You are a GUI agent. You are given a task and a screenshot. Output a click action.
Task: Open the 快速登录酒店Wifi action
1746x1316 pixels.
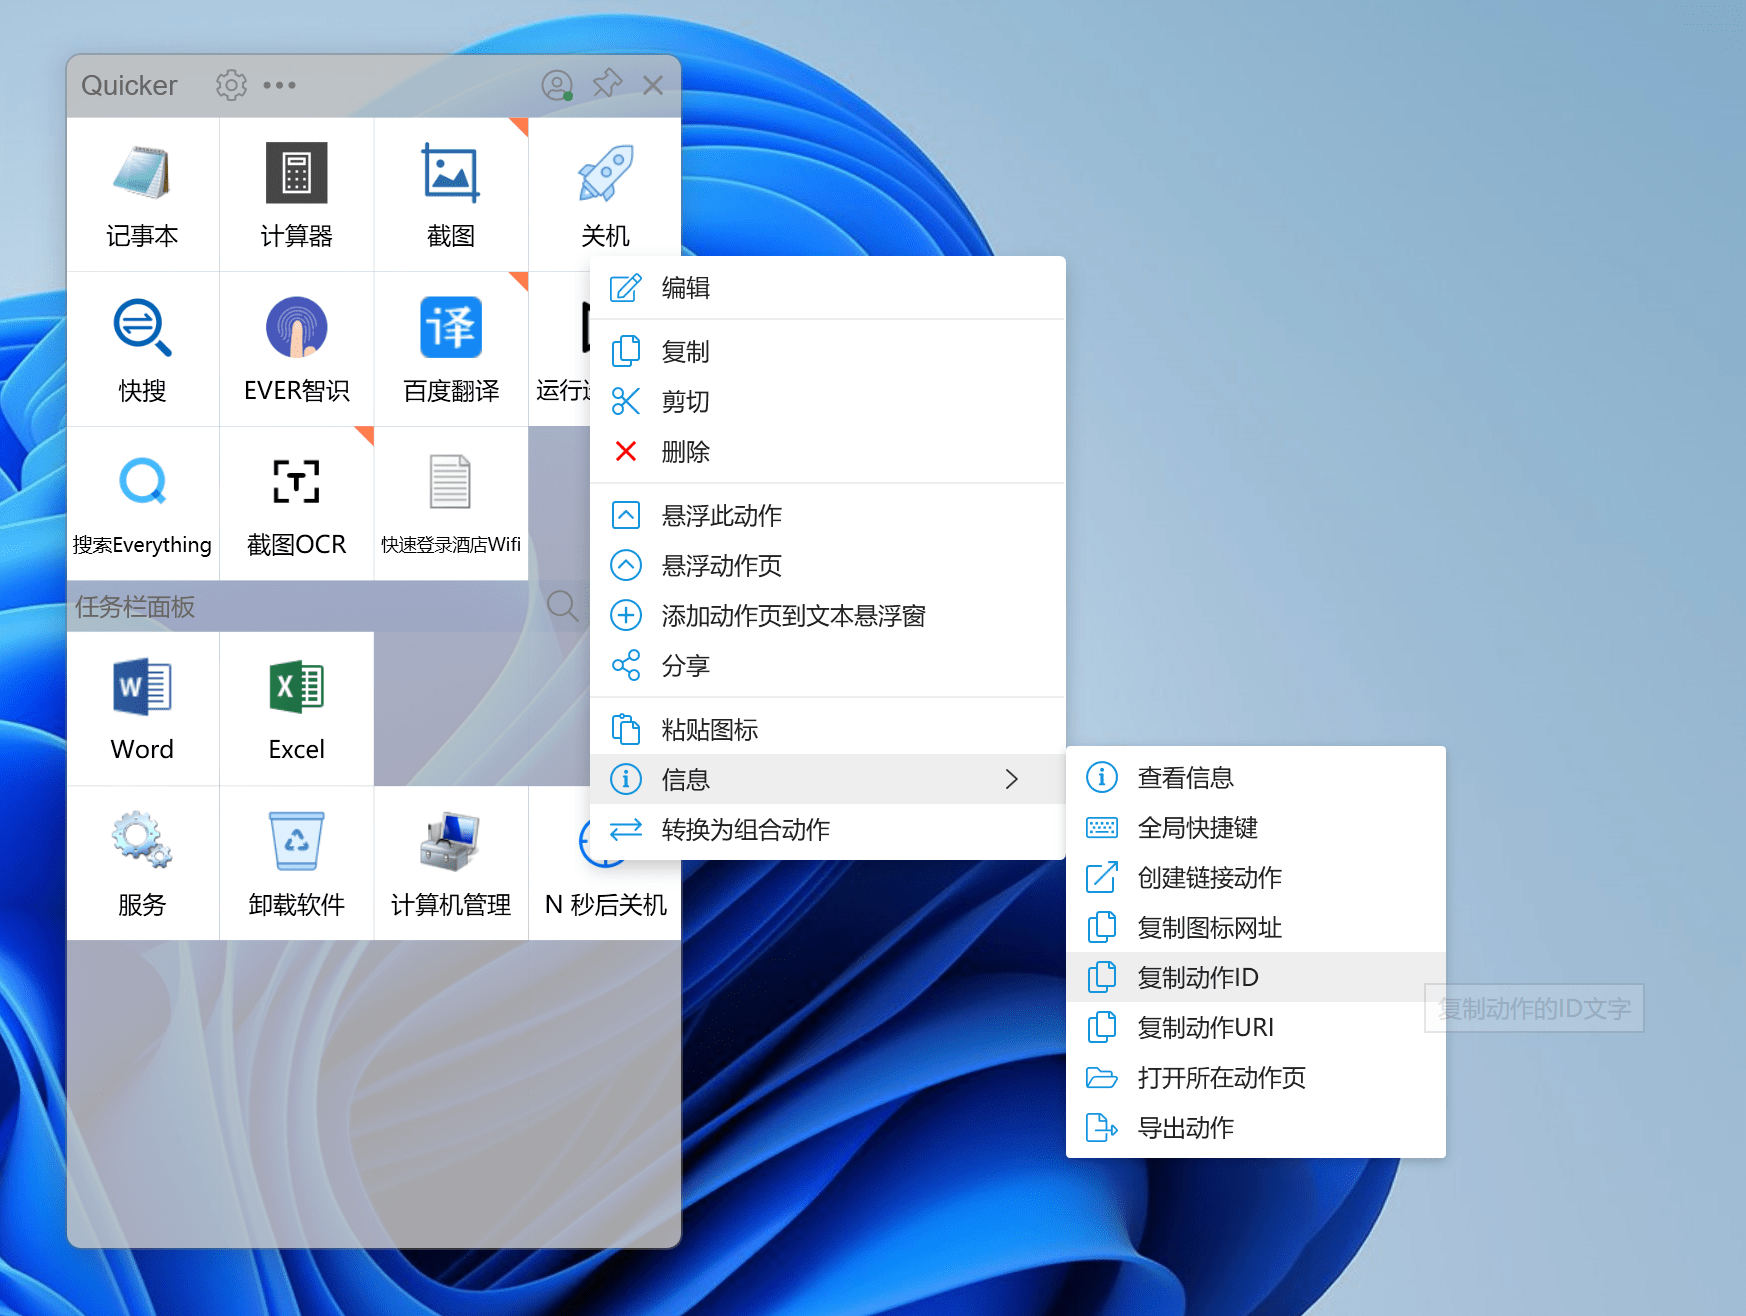[x=451, y=504]
